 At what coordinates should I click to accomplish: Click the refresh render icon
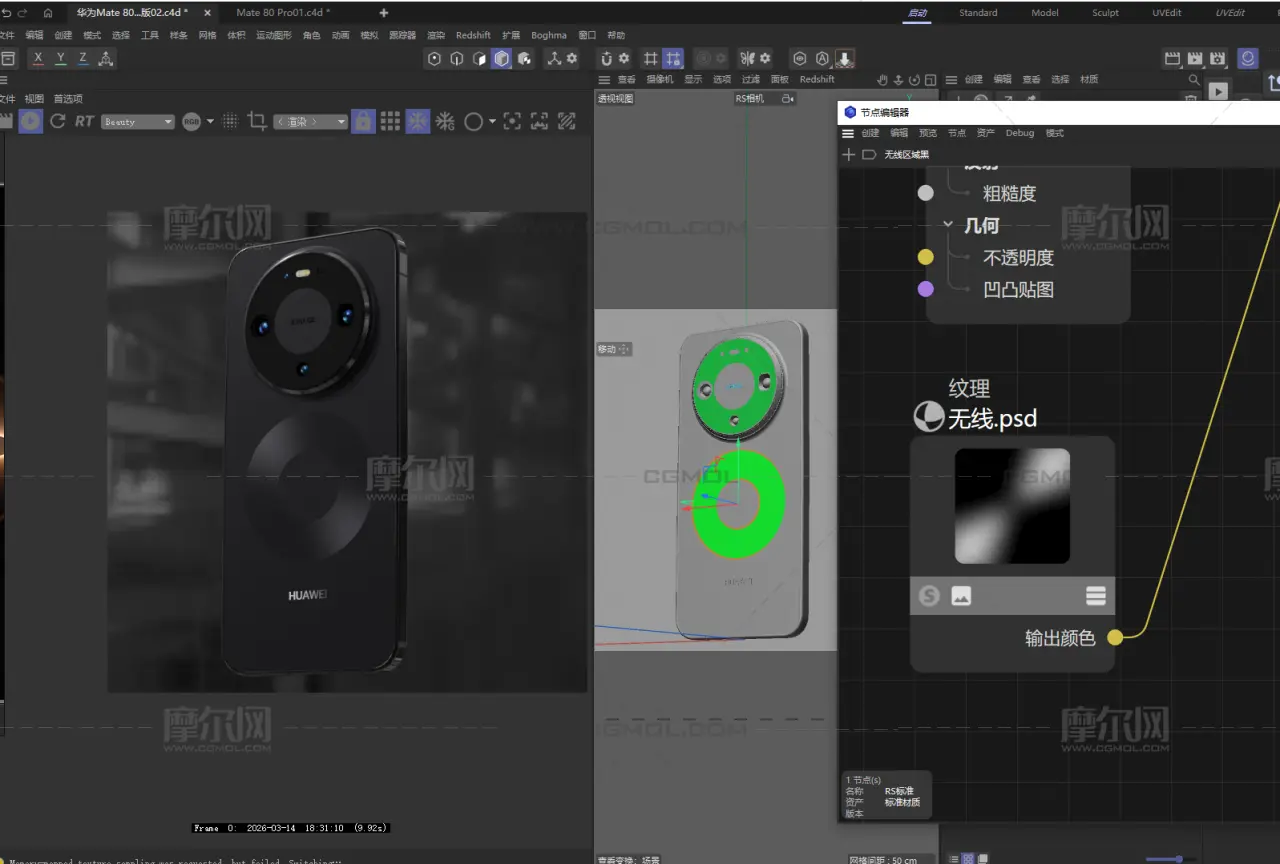(x=57, y=121)
